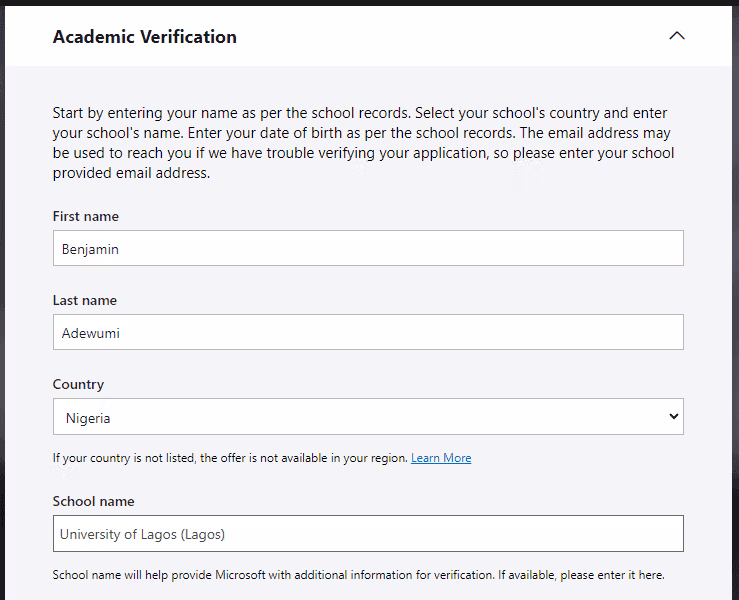Click the School name label

click(94, 501)
